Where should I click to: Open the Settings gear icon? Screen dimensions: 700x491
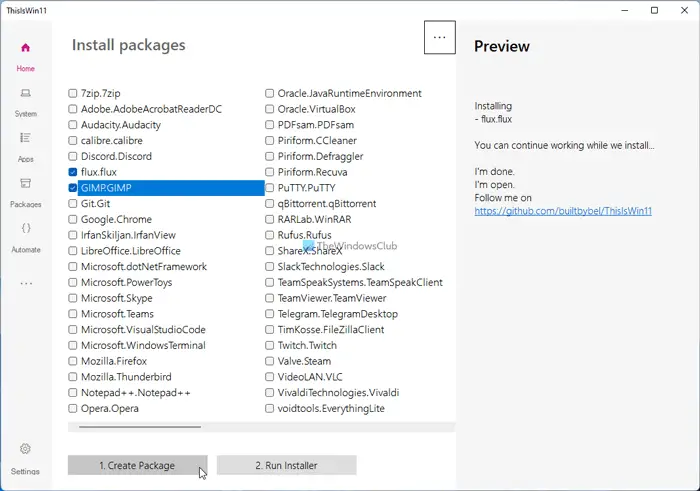[x=25, y=449]
